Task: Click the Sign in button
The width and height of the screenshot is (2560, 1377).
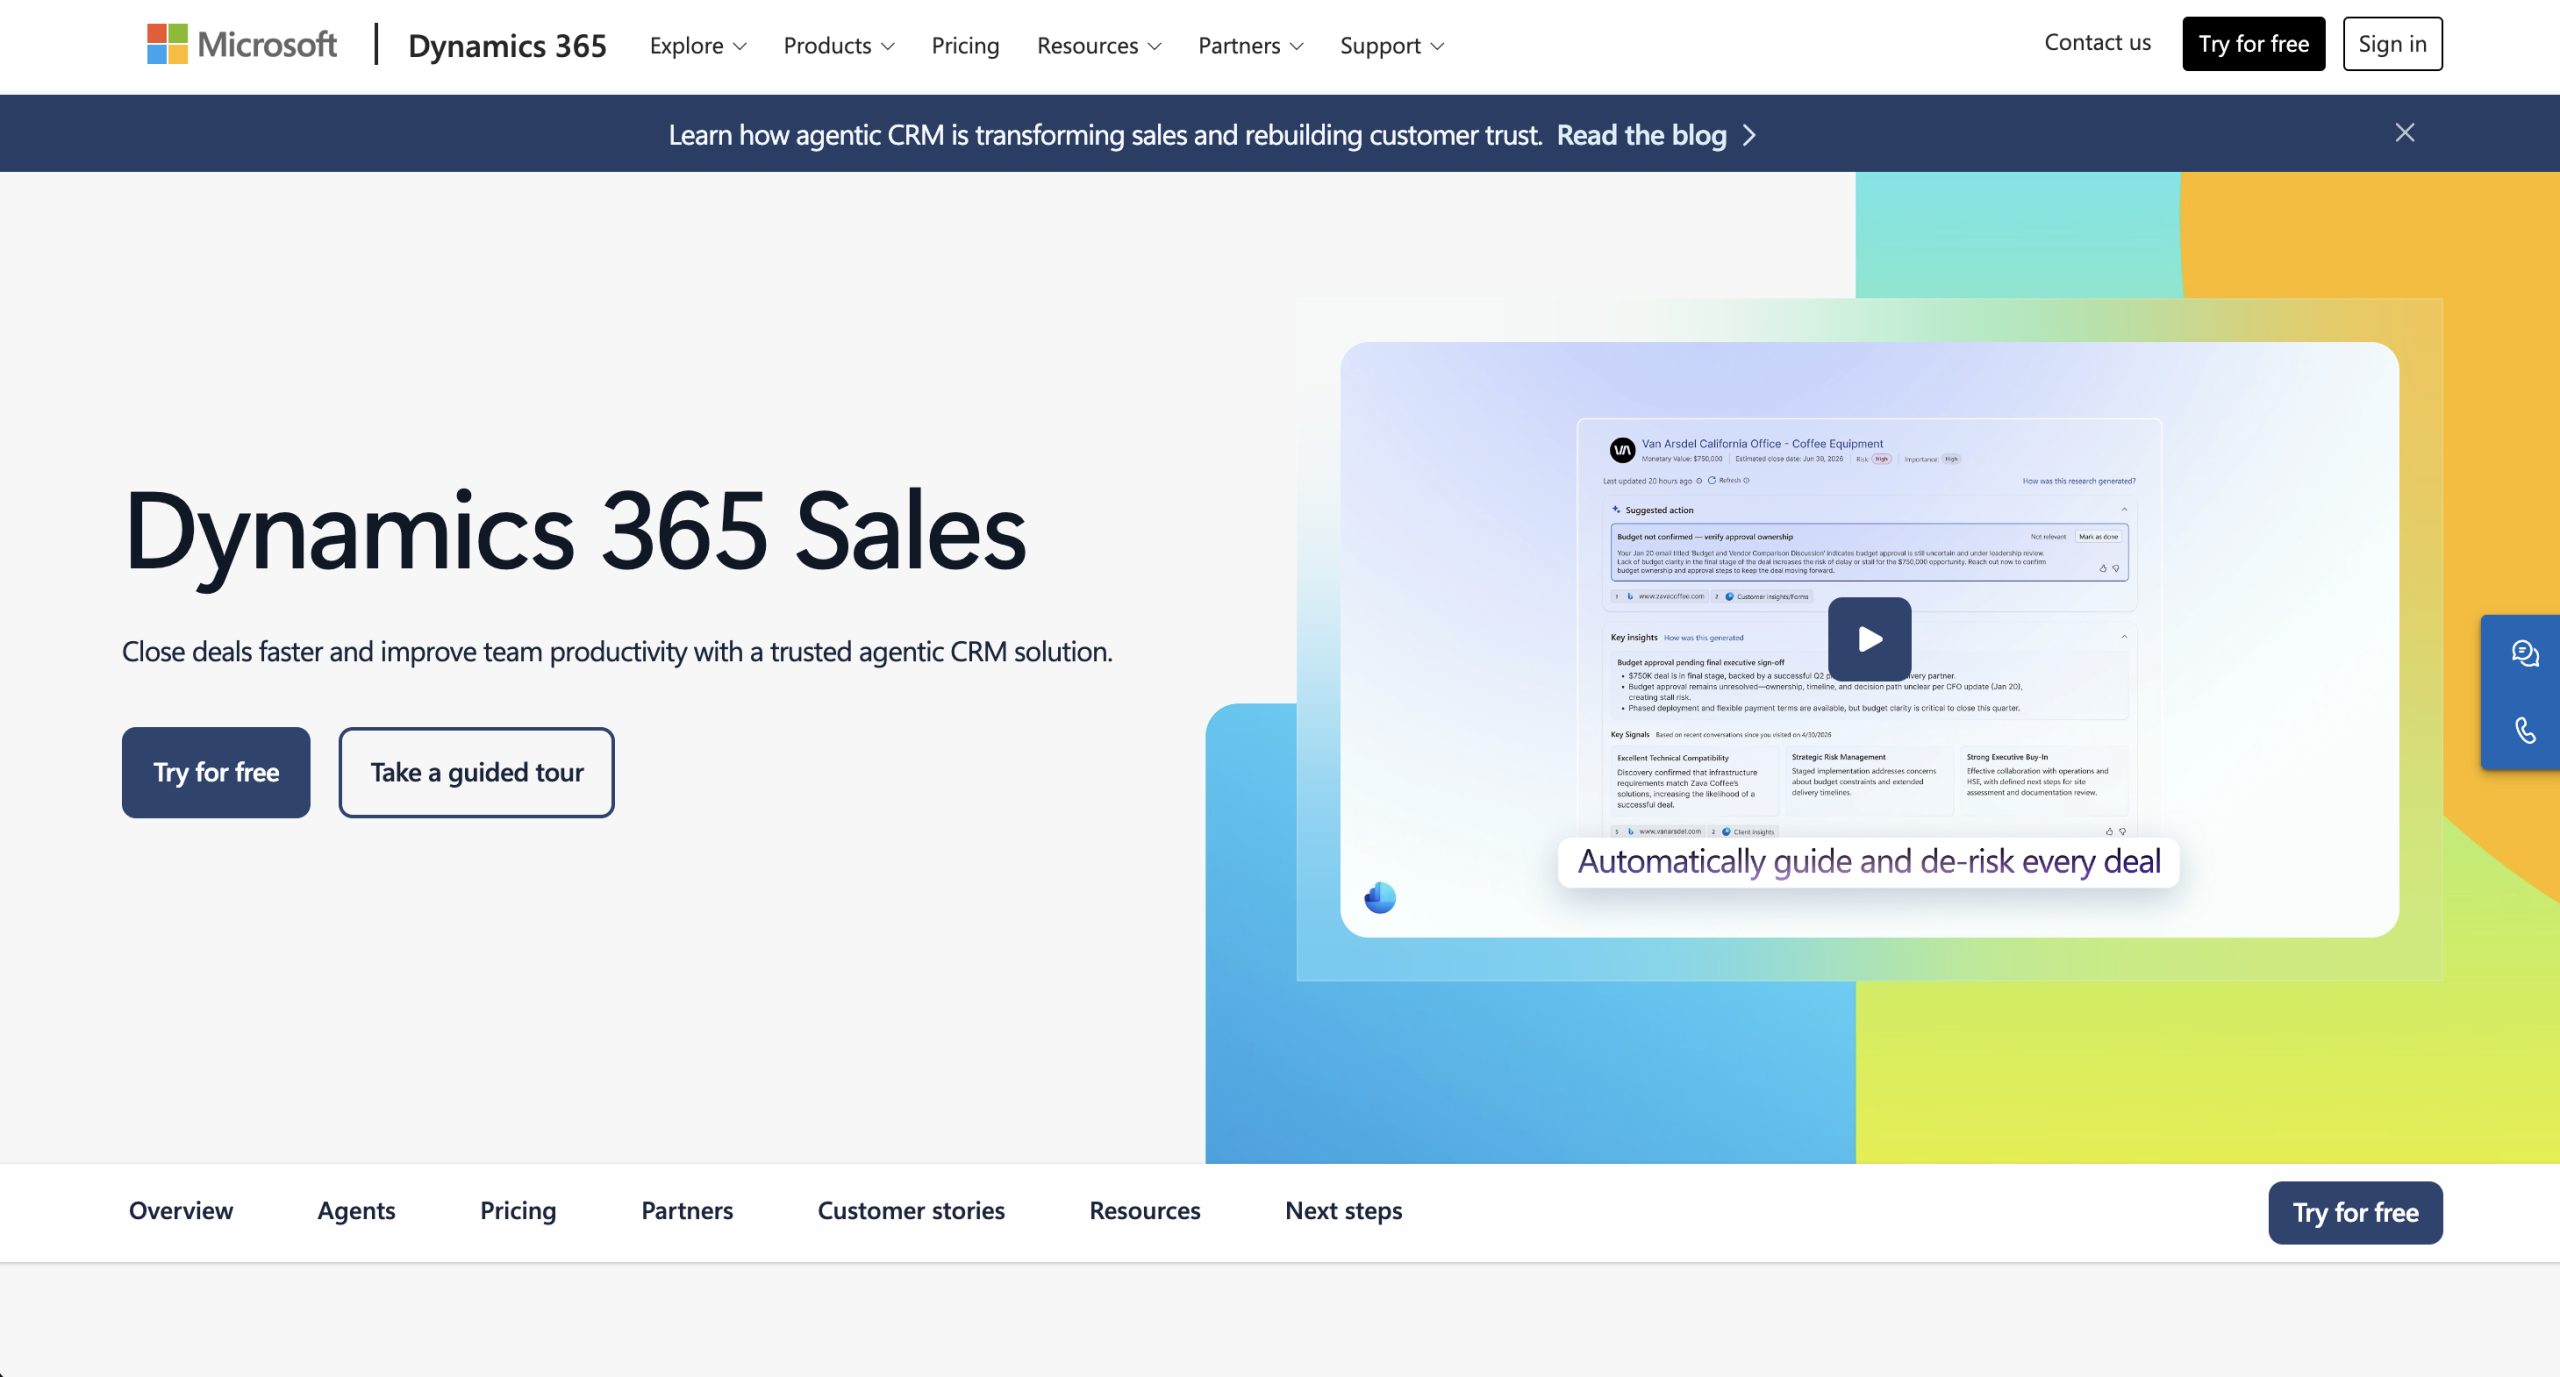Action: 2392,44
